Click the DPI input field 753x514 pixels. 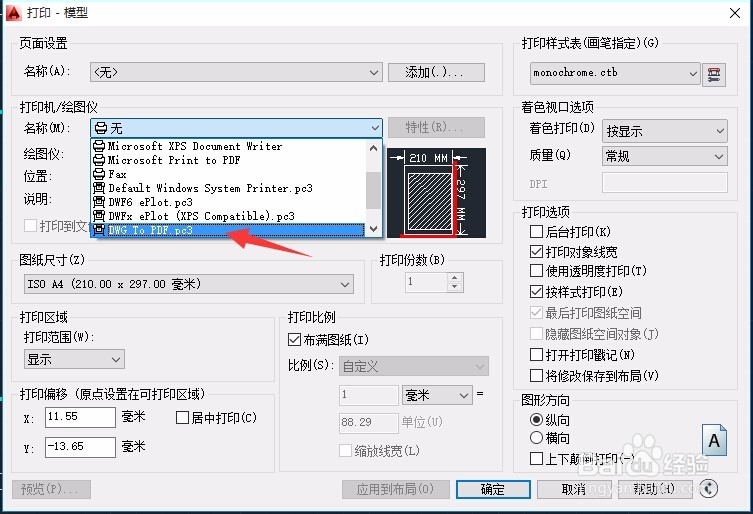tap(665, 183)
